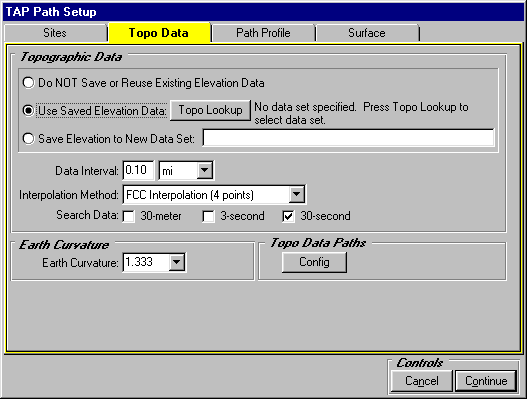Open the Path Profile tab
Image resolution: width=527 pixels, height=399 pixels.
[263, 33]
